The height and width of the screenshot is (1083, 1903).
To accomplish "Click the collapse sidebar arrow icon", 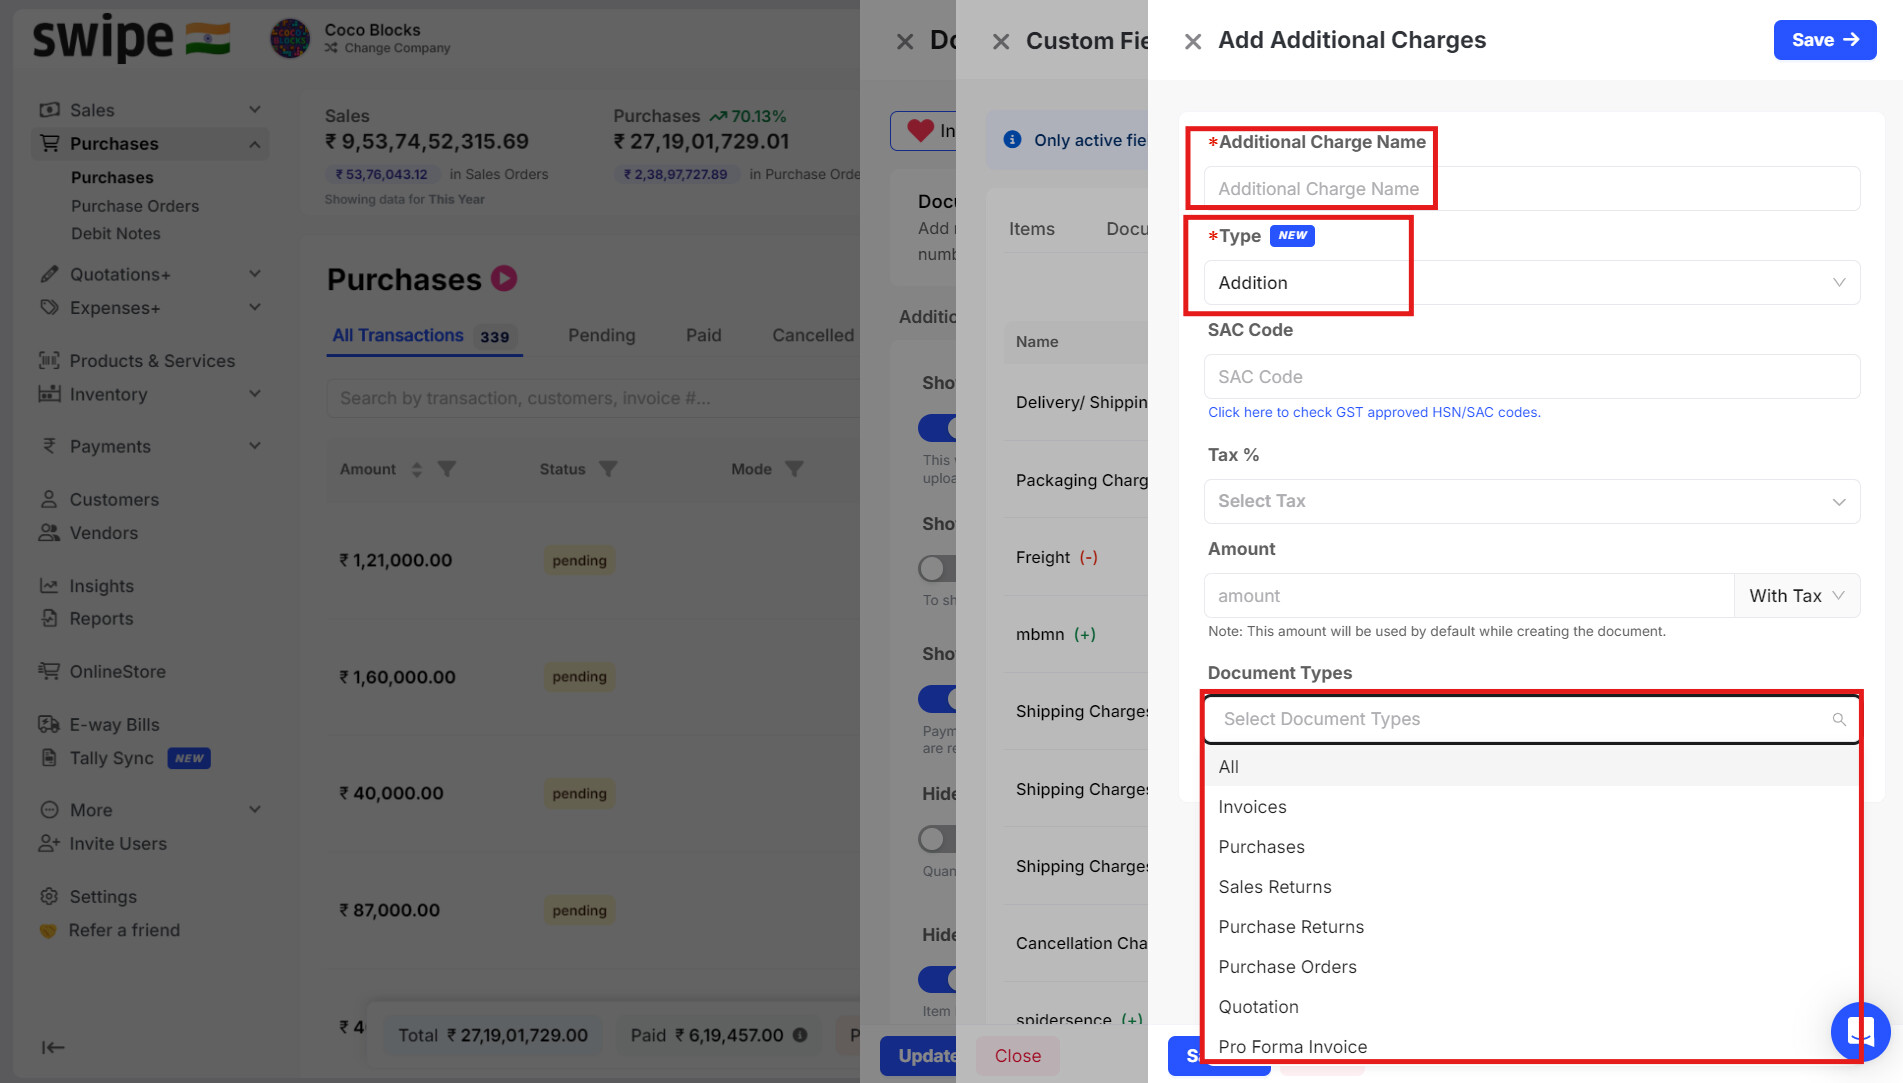I will (53, 1047).
